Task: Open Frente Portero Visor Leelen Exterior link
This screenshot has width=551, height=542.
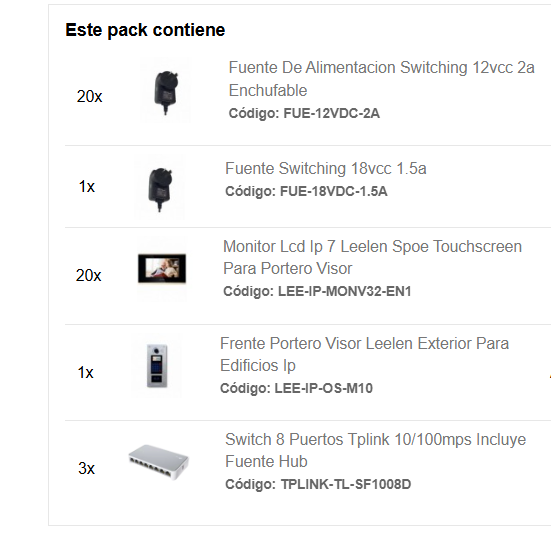Action: click(x=364, y=354)
